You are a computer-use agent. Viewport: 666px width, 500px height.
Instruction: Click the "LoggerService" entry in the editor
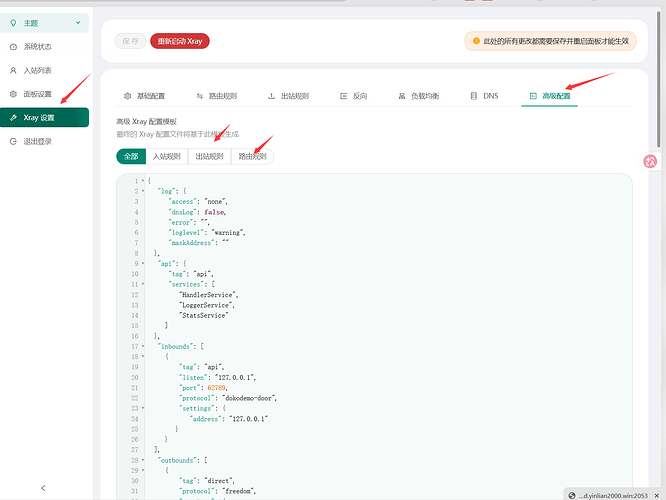coord(206,305)
